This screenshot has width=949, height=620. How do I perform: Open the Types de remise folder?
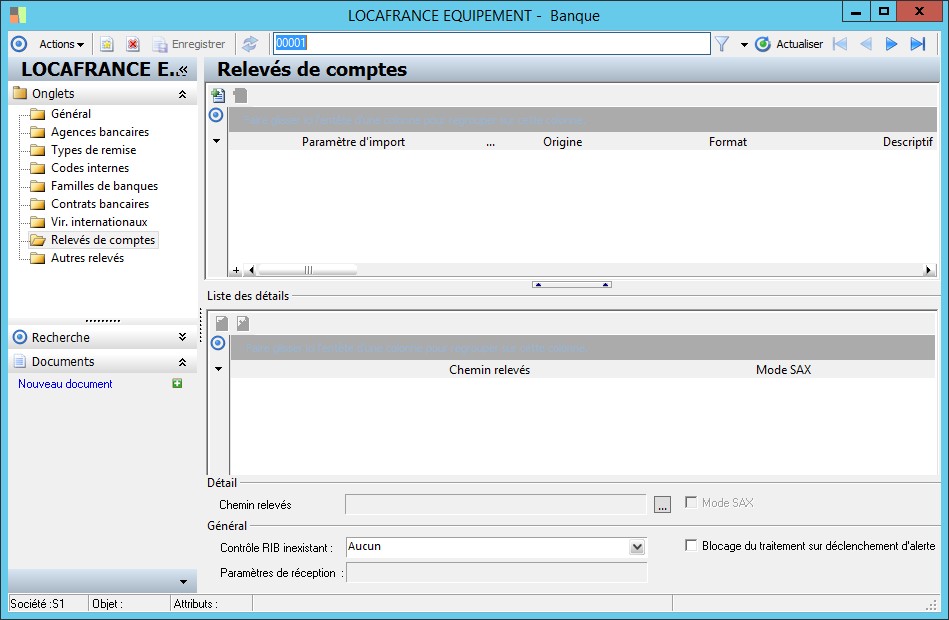click(93, 150)
